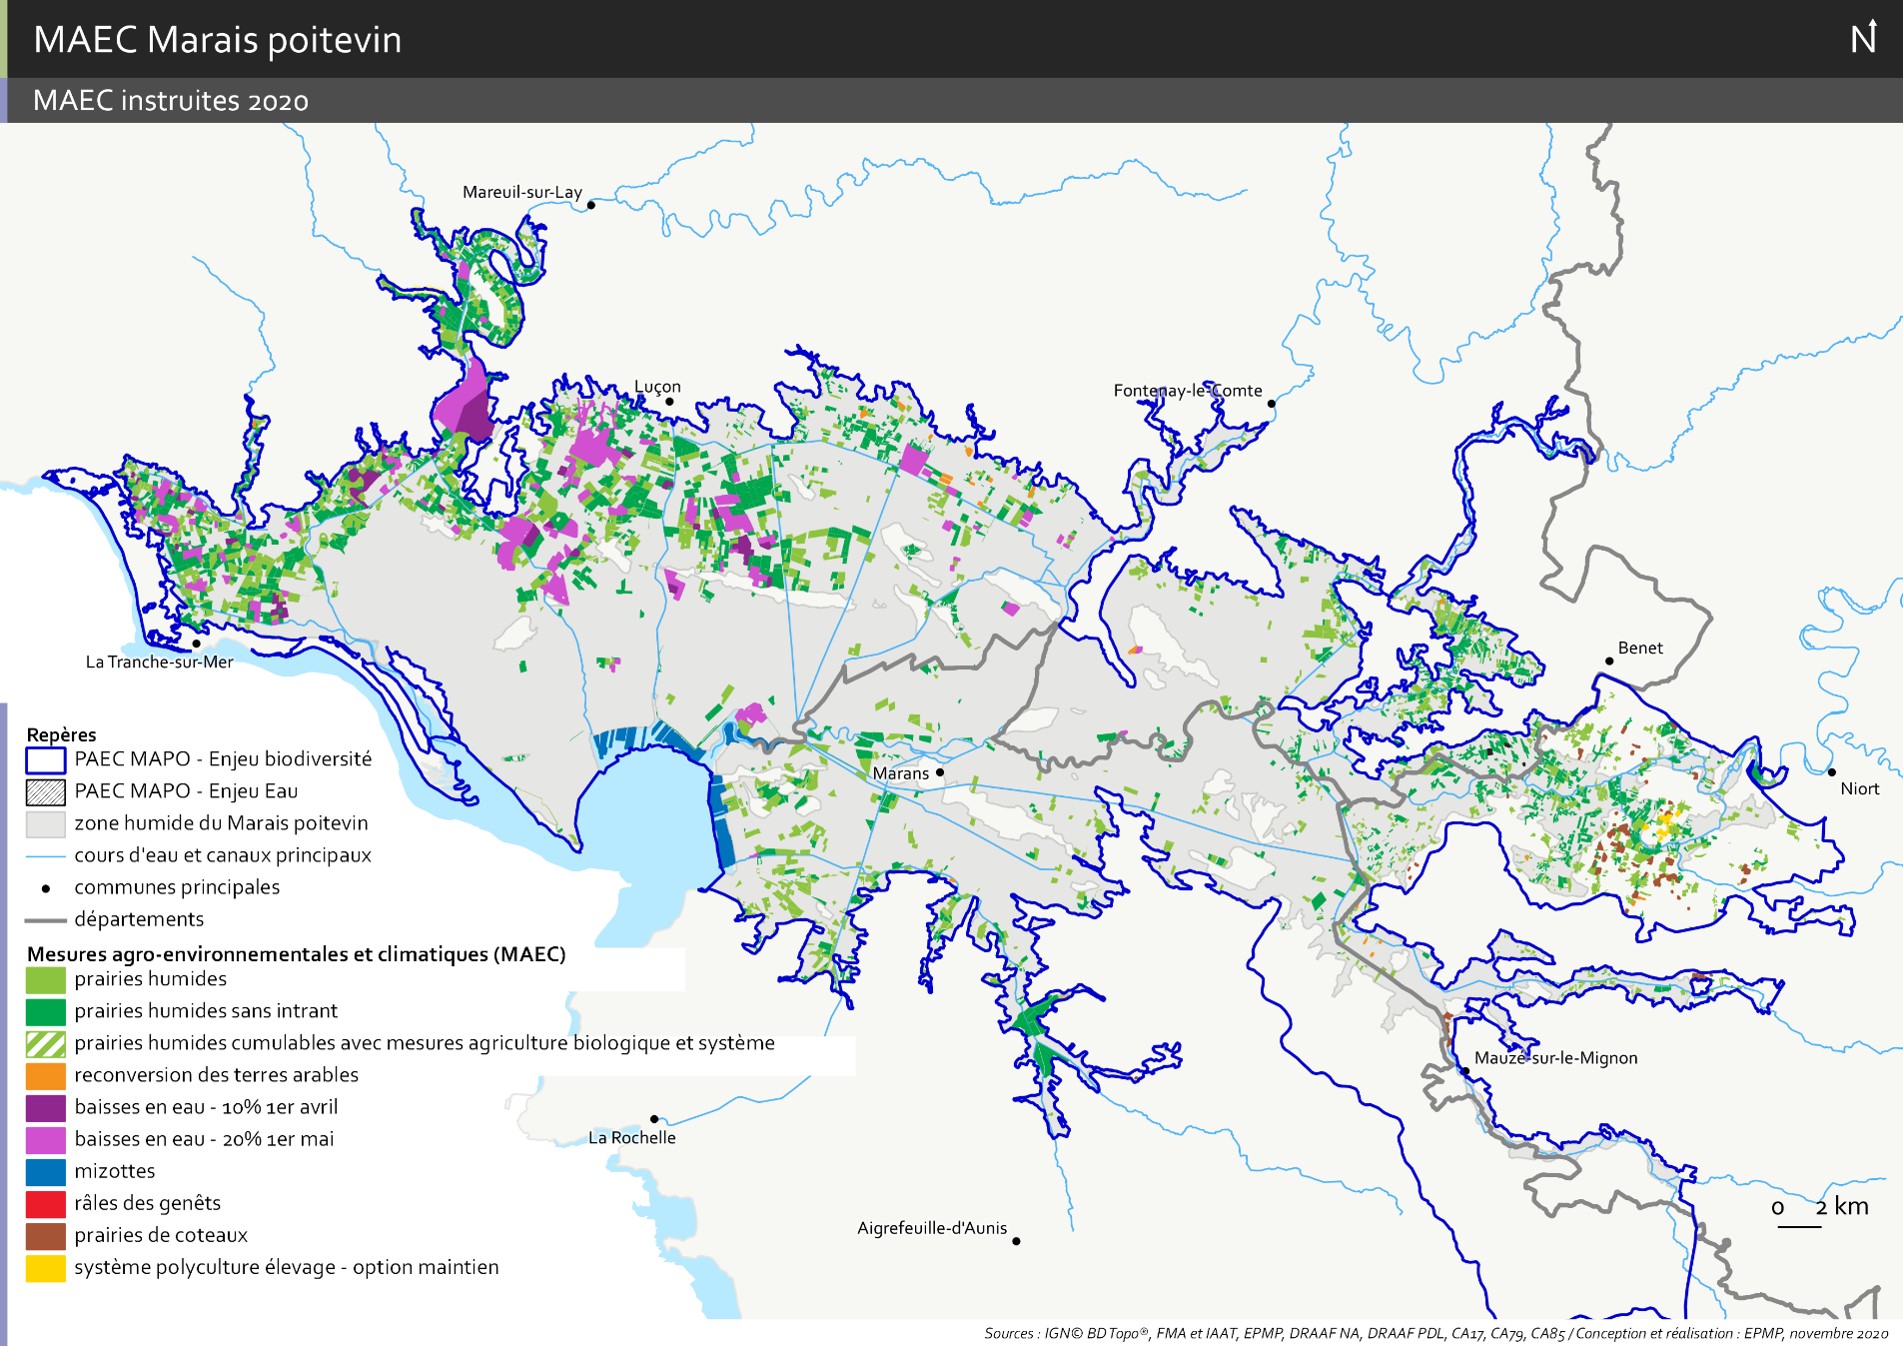The image size is (1903, 1346).
Task: Click the La Rochelle town dot
Action: (654, 1119)
